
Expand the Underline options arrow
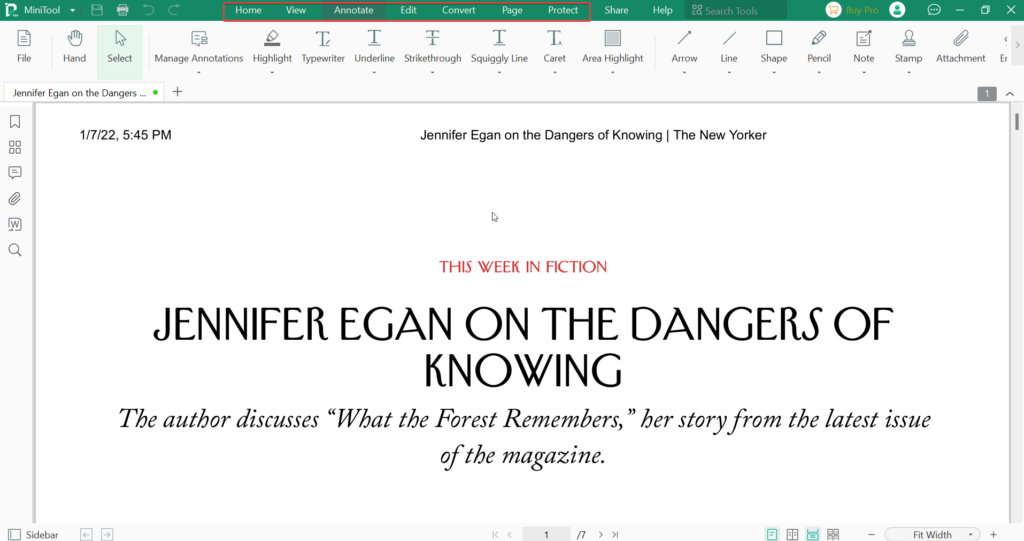374,72
